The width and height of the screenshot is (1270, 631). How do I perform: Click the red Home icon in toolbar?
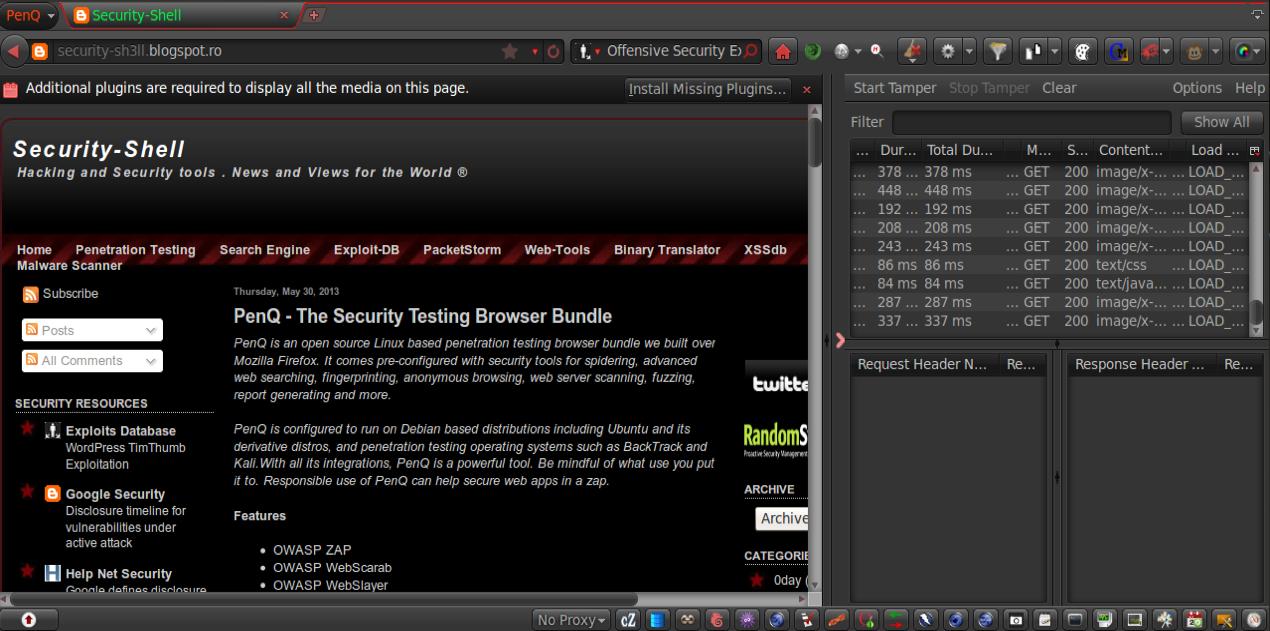782,51
